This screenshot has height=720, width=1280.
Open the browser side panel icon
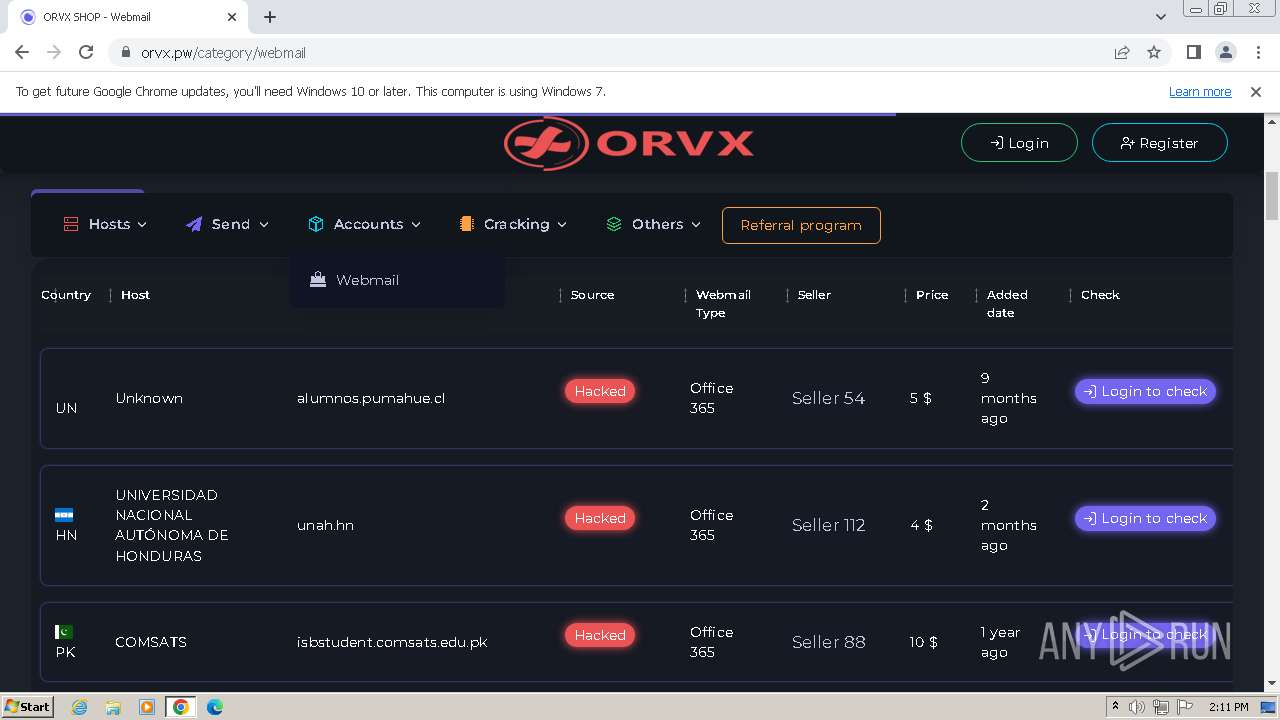(x=1194, y=52)
